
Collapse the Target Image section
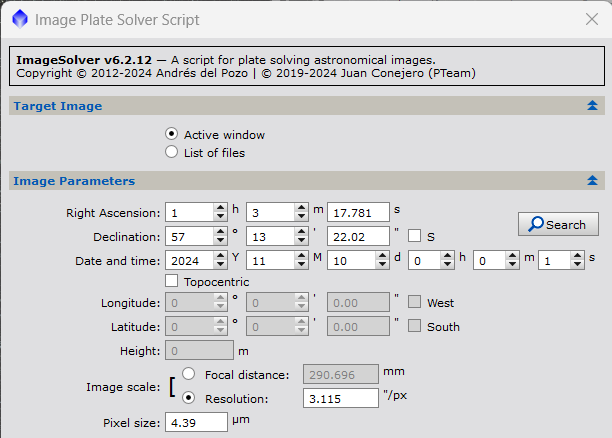coord(592,105)
